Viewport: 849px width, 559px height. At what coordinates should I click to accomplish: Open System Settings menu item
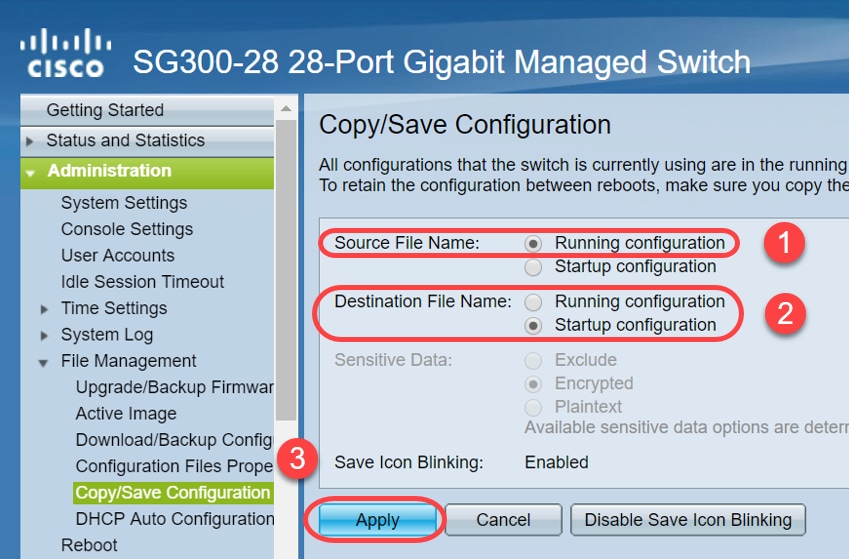(124, 203)
